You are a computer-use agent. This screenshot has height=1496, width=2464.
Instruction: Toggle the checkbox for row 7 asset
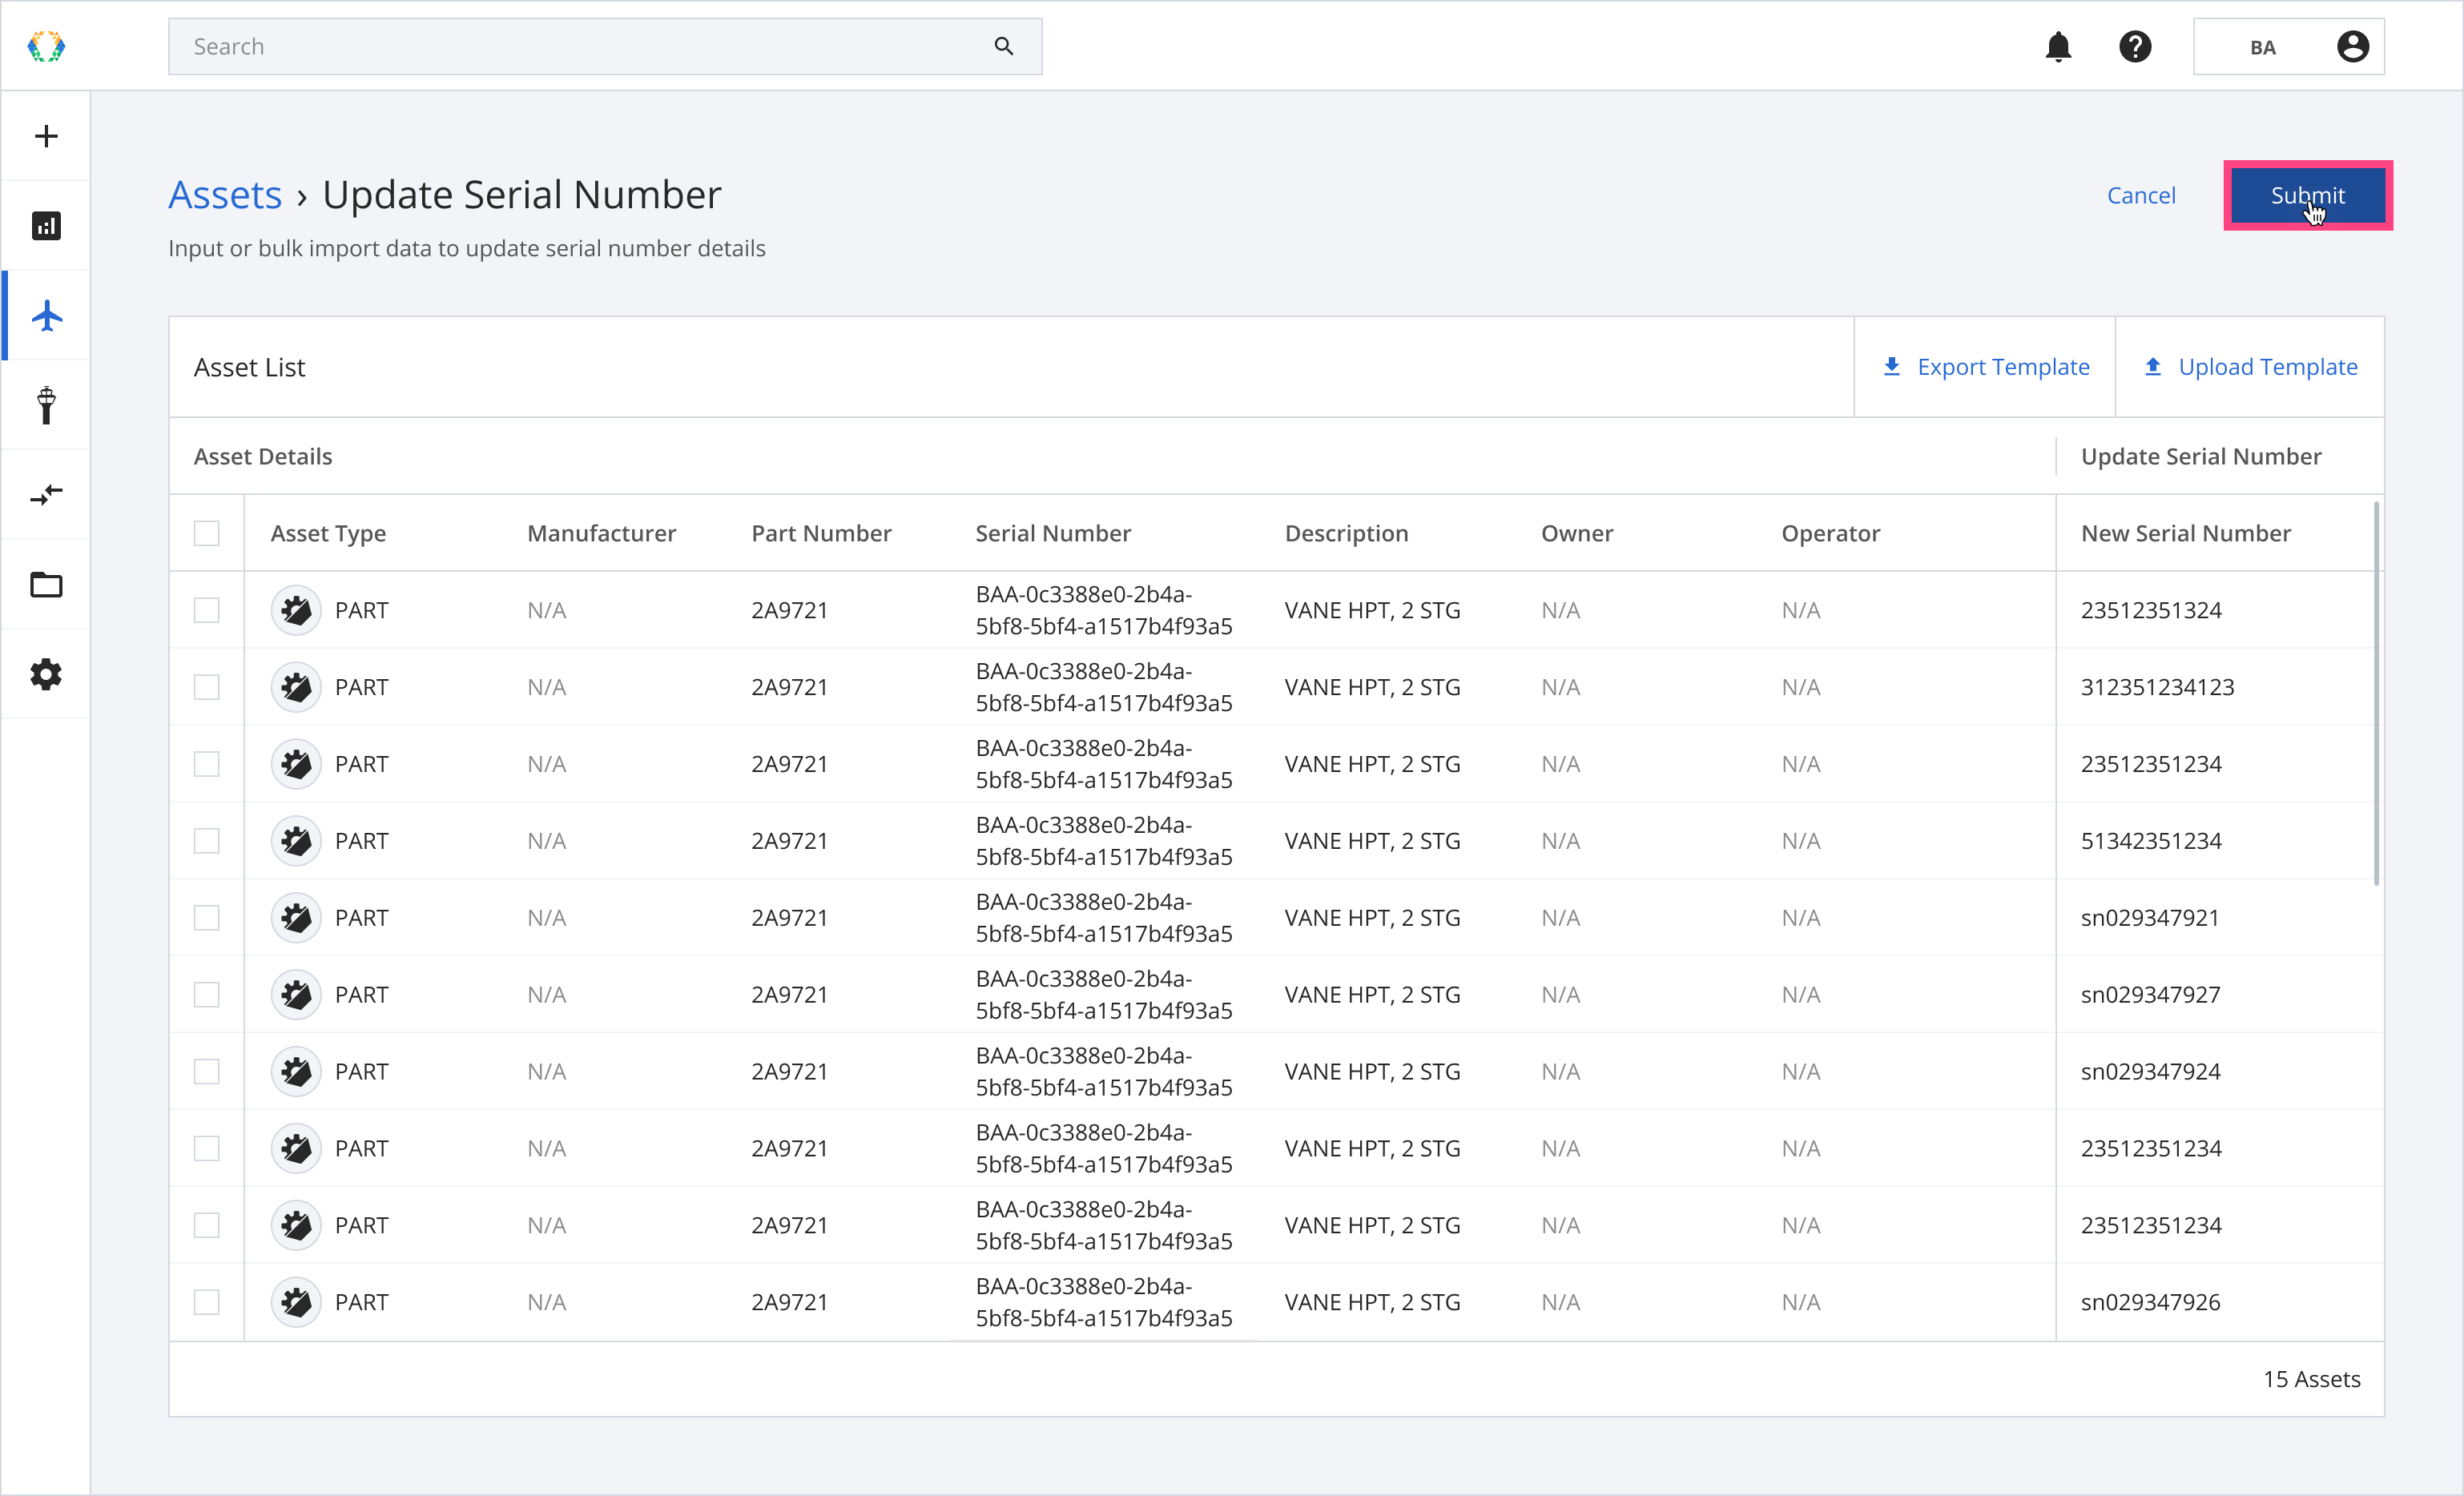tap(206, 1070)
